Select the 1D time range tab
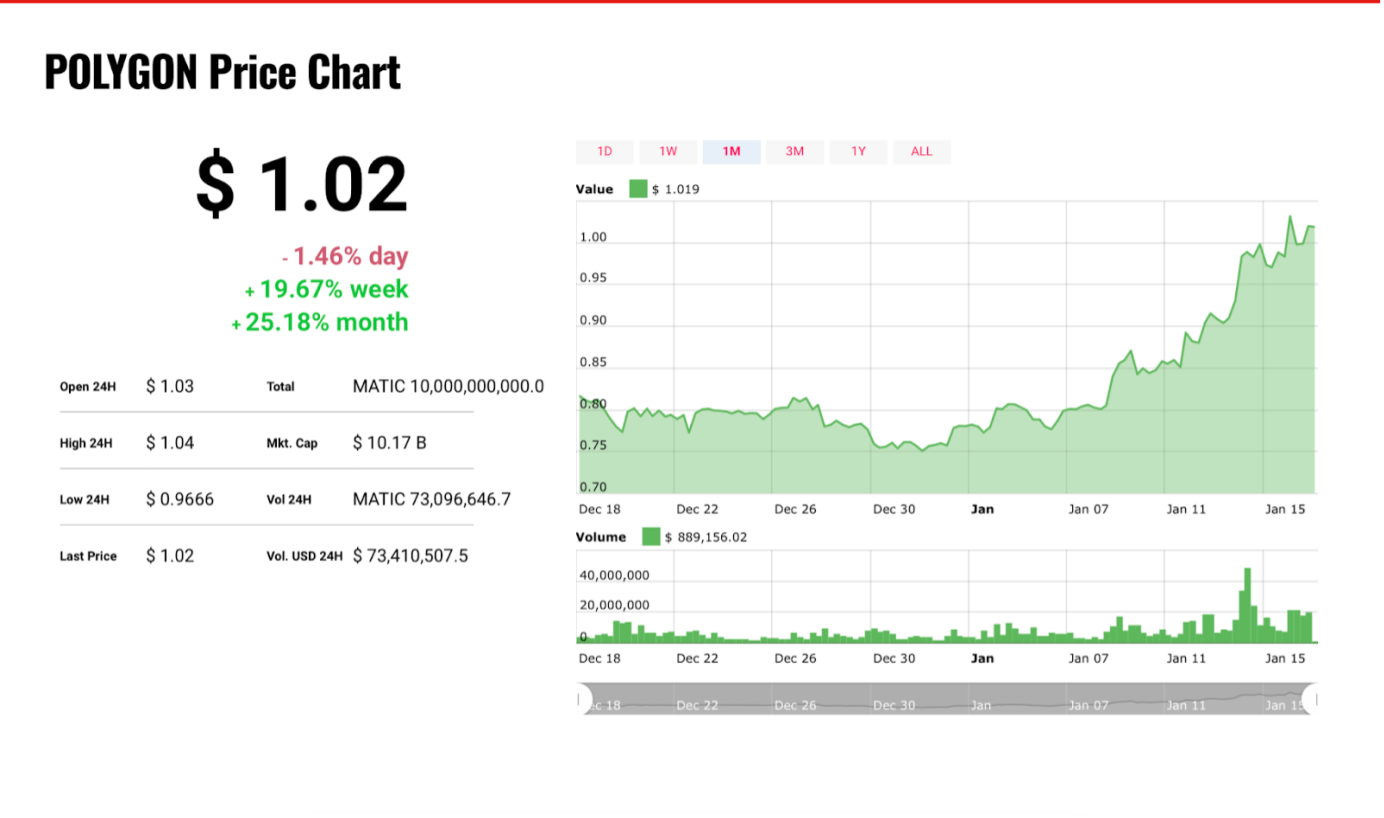Viewport: 1384px width, 818px height. pyautogui.click(x=605, y=152)
